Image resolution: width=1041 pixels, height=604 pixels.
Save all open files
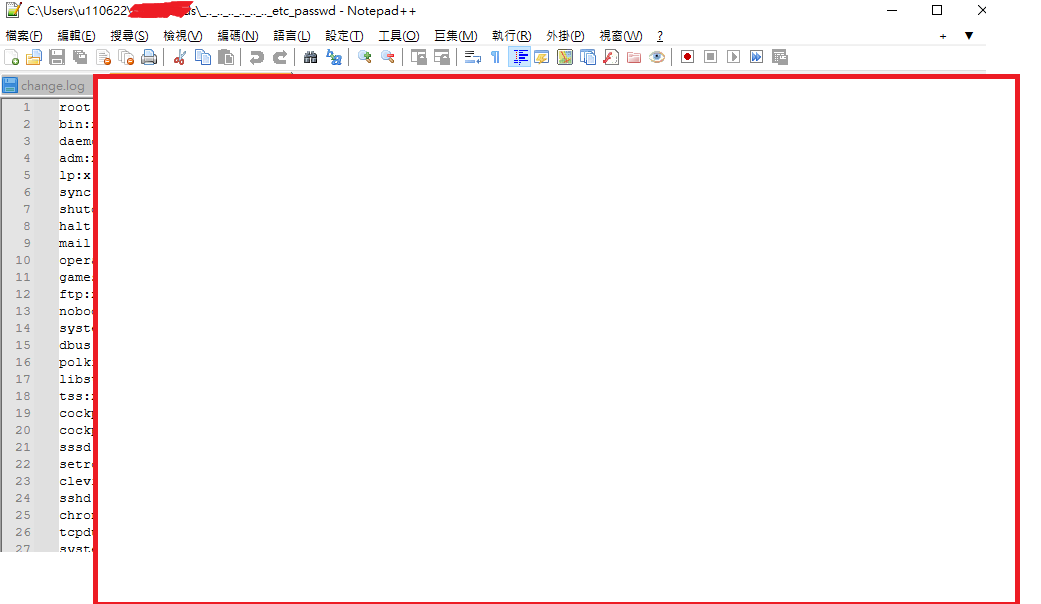[80, 57]
